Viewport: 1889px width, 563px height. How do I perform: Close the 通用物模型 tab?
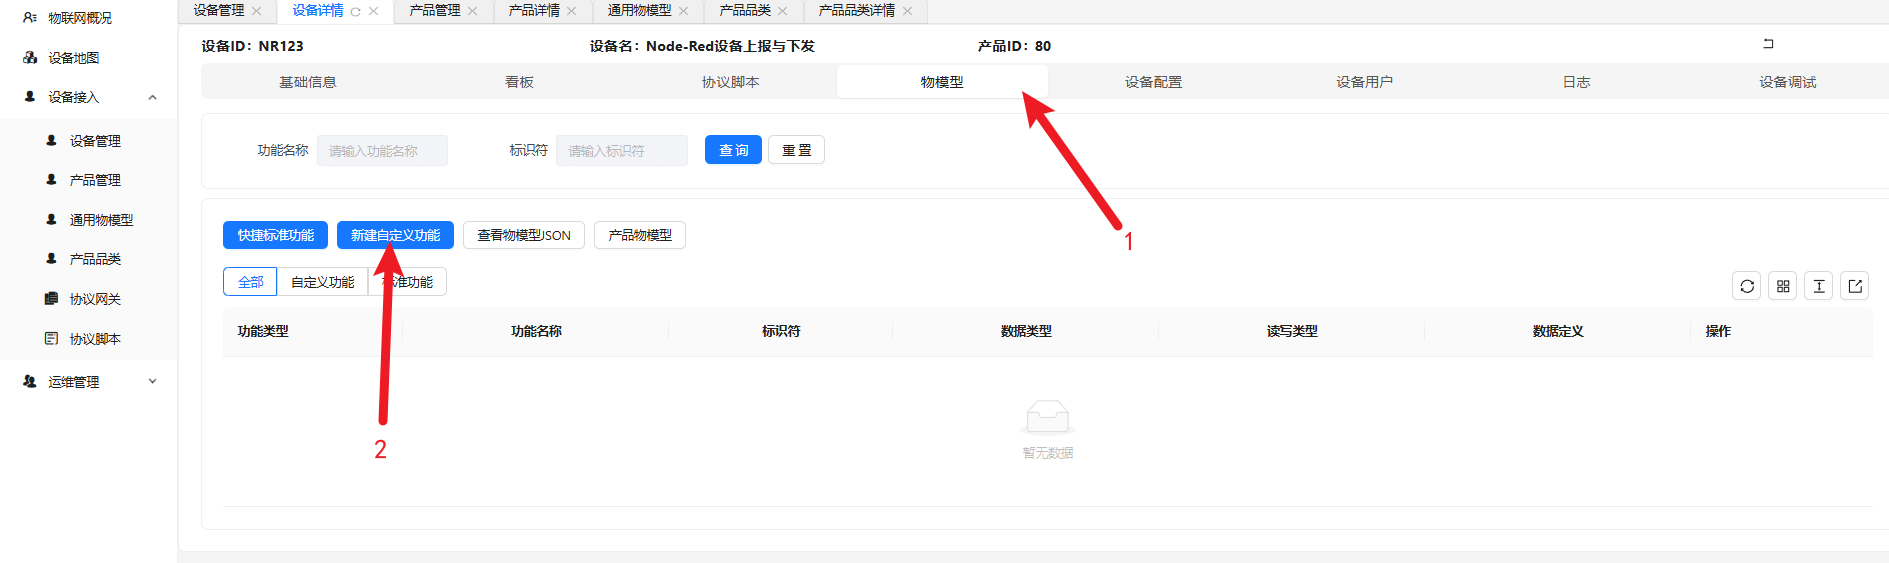(x=684, y=11)
